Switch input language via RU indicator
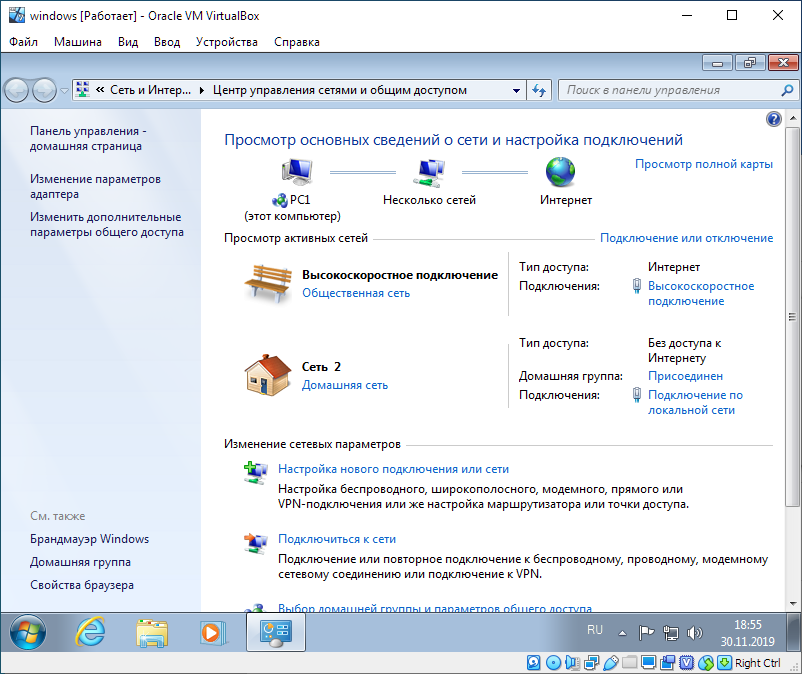The image size is (802, 674). click(595, 631)
